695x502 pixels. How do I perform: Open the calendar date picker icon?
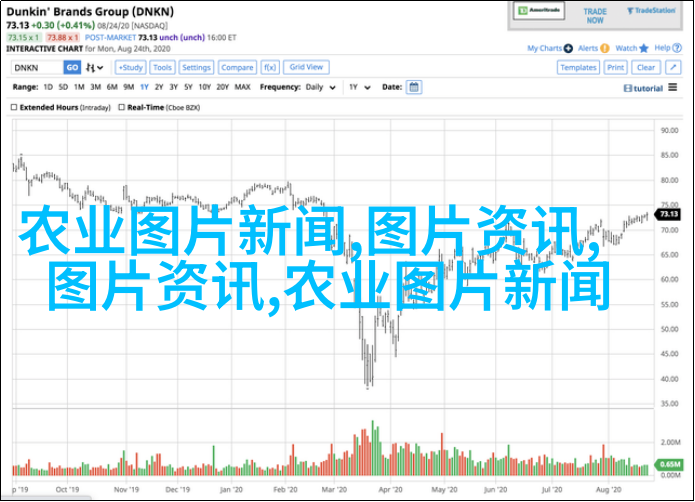(x=414, y=87)
